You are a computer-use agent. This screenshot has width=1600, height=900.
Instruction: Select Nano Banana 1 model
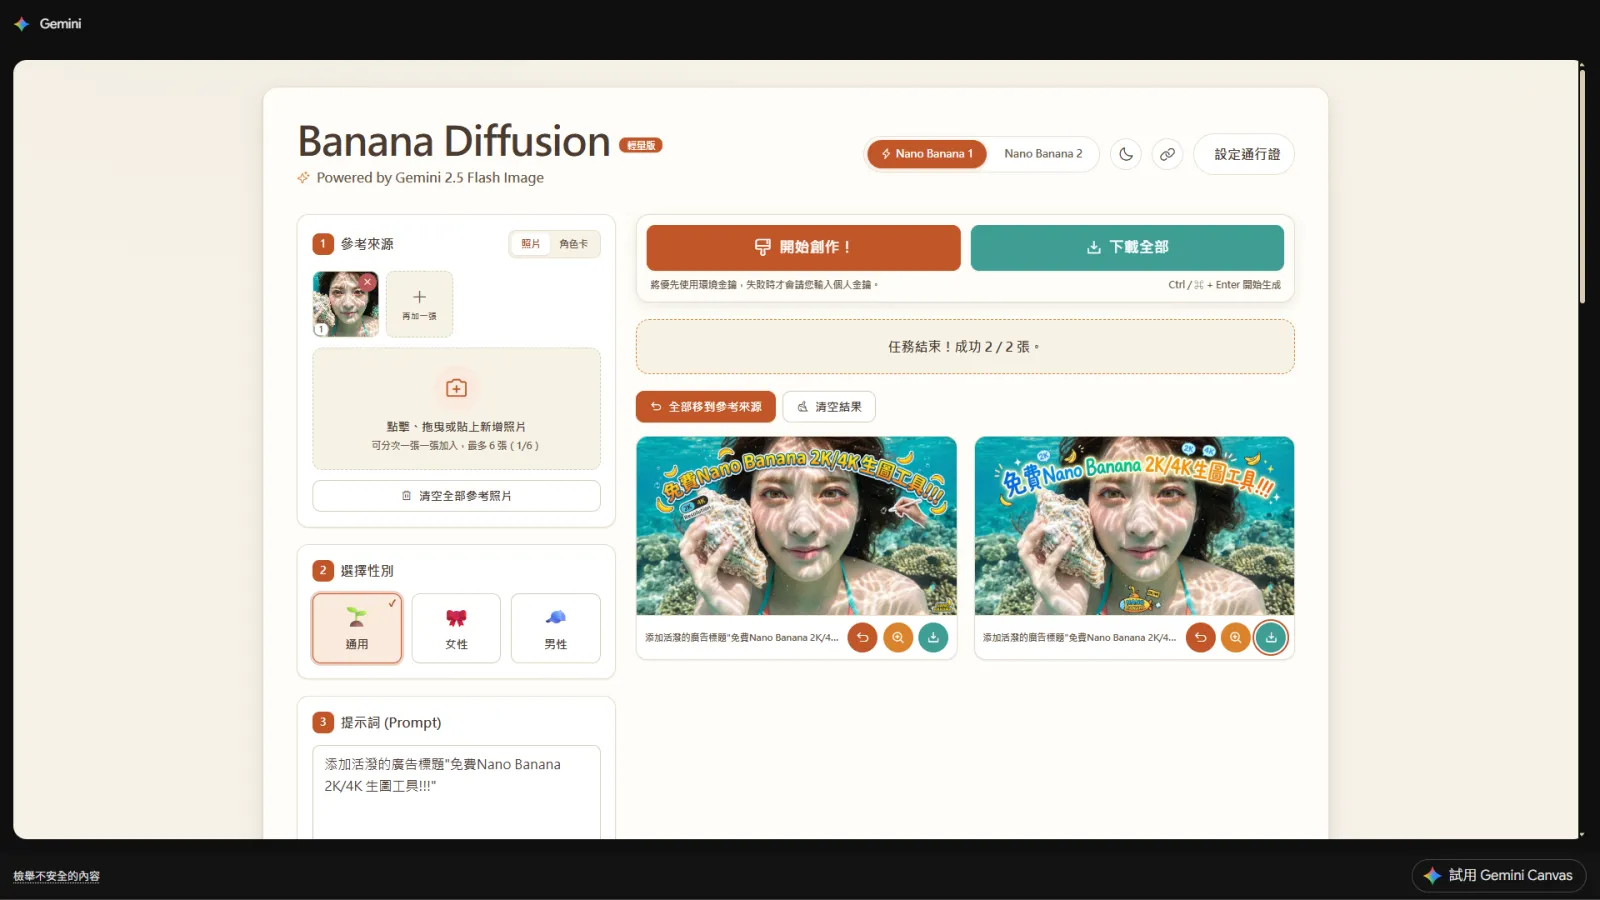point(927,154)
